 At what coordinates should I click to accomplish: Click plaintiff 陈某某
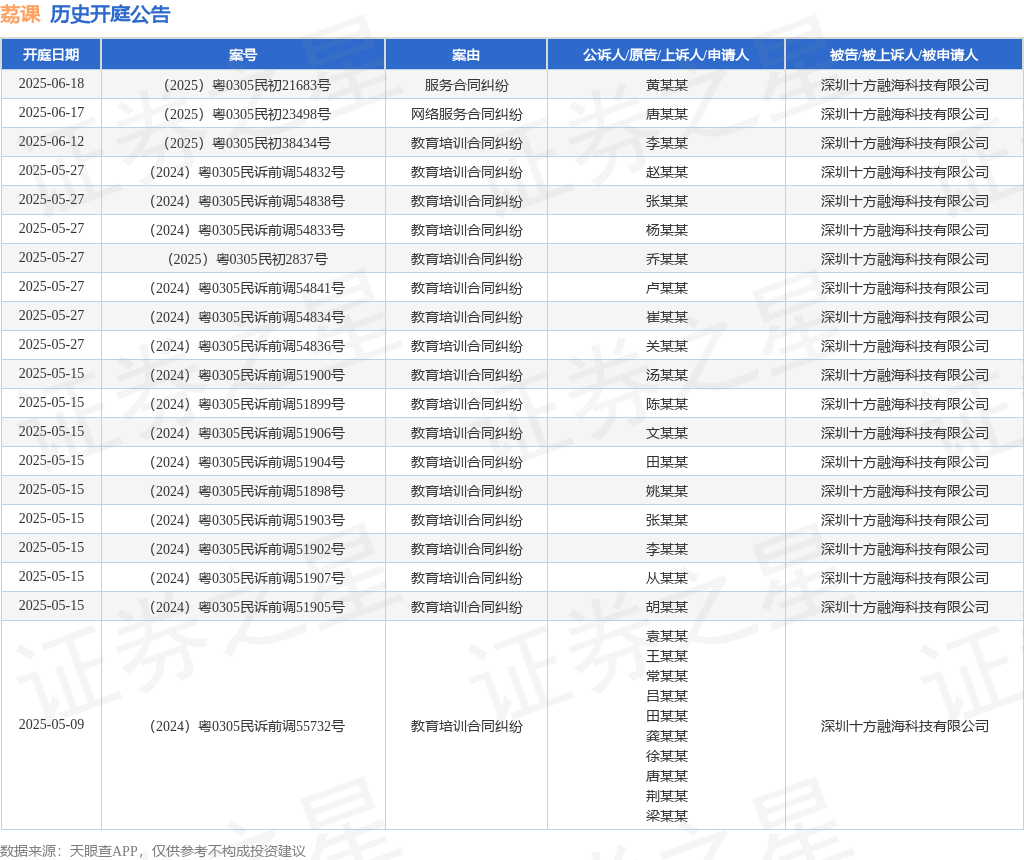tap(667, 404)
